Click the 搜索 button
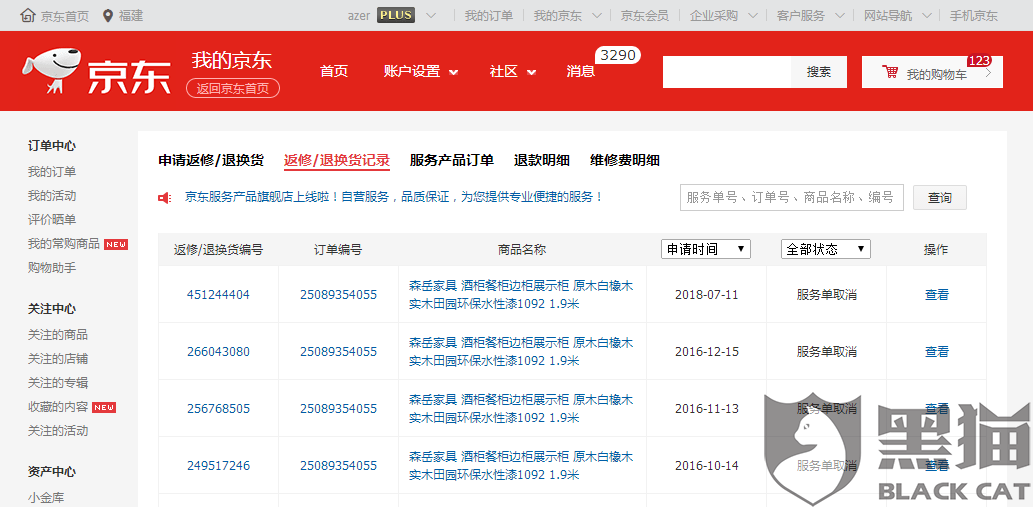1033x507 pixels. pyautogui.click(x=819, y=72)
